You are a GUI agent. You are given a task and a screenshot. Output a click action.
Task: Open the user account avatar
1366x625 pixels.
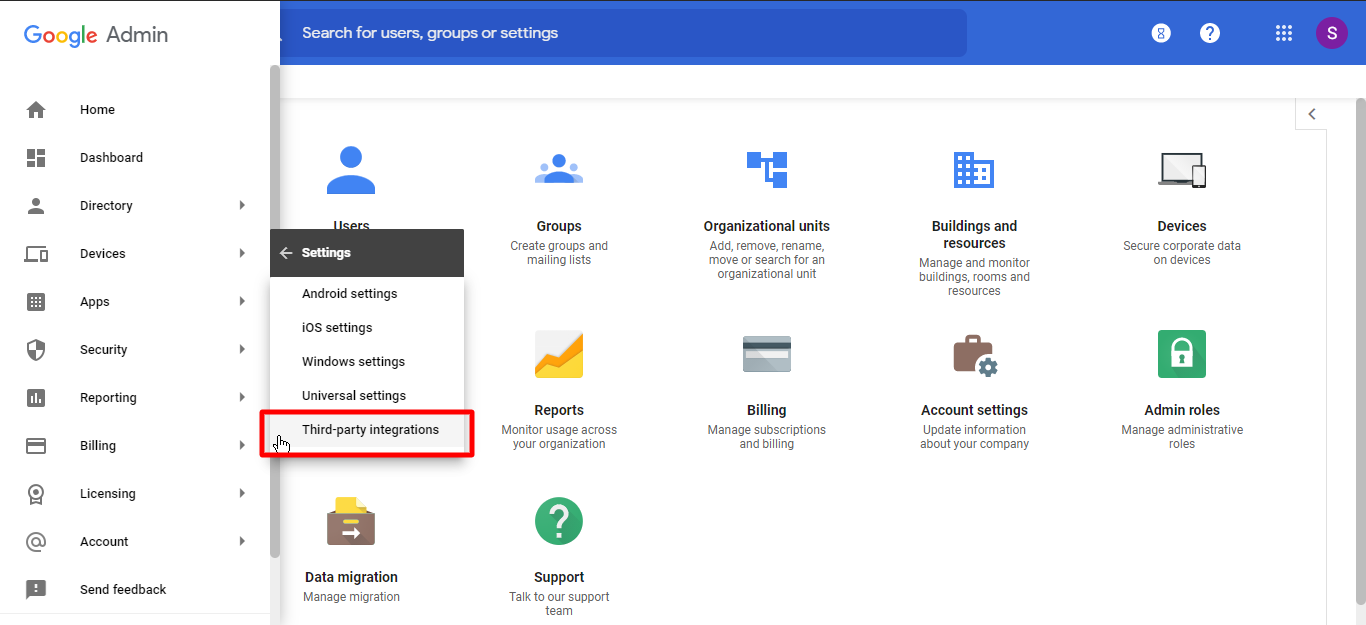[x=1331, y=33]
